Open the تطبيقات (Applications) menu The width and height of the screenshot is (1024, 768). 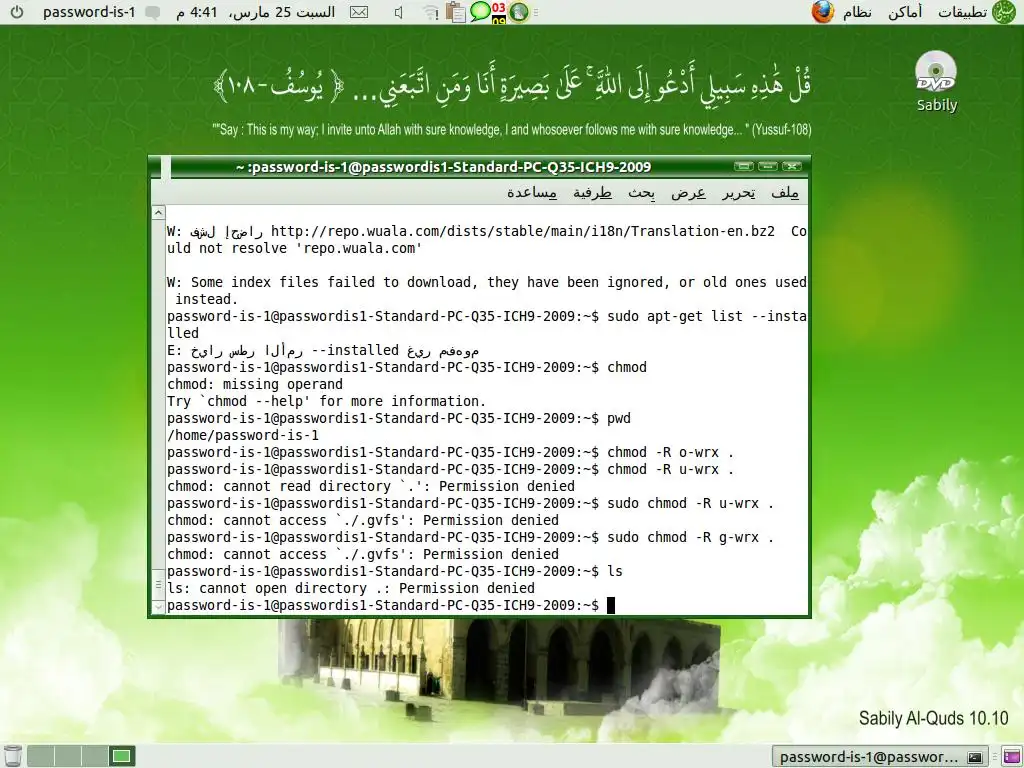[x=963, y=12]
